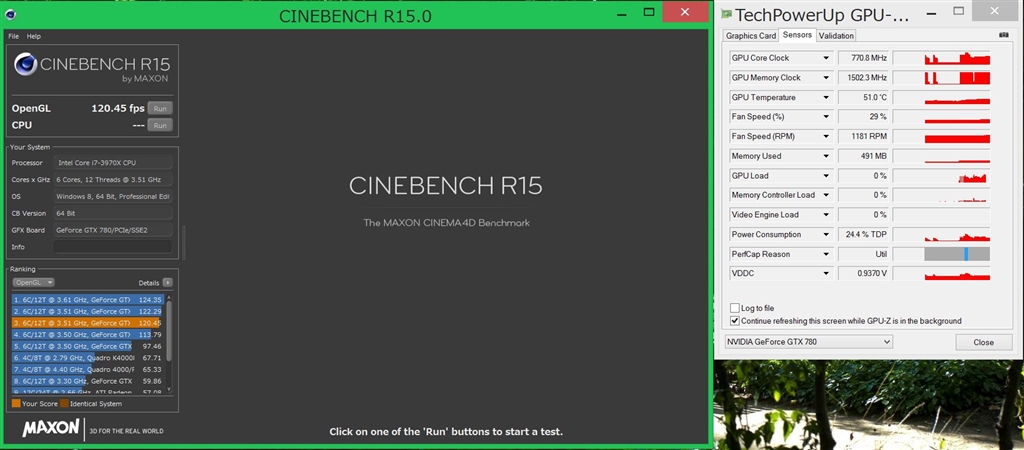
Task: Click the MAXON logo at bottom
Action: point(50,429)
